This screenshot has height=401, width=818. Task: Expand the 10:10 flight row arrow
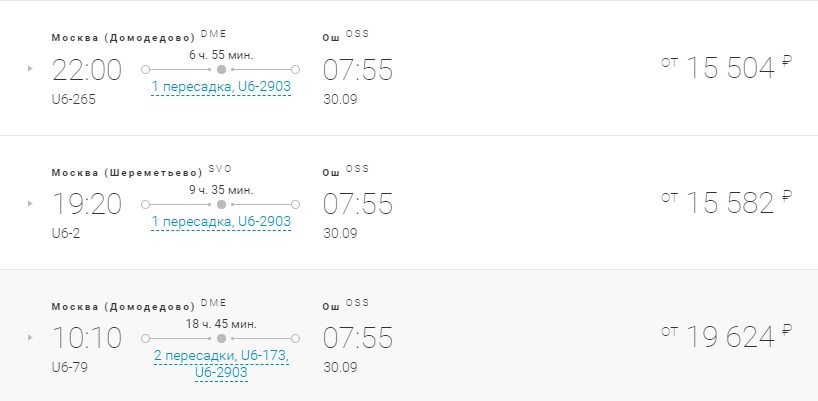(31, 338)
